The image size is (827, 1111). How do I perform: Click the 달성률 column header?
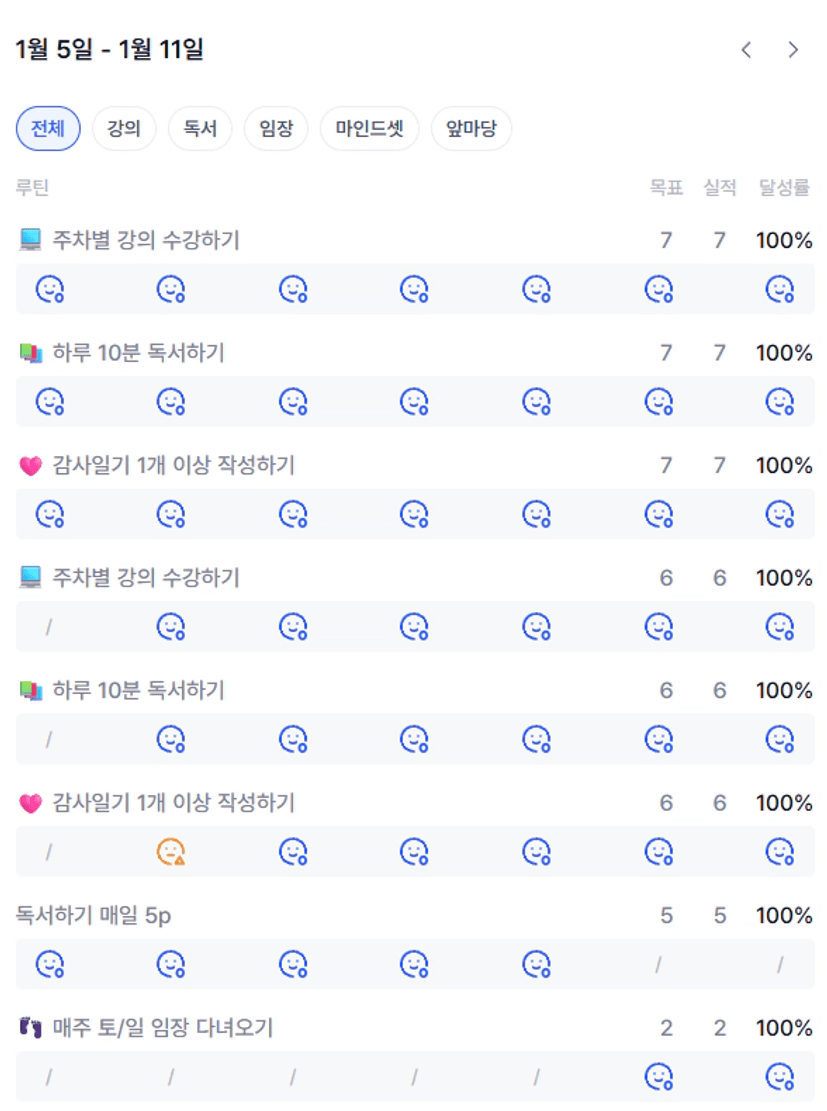point(784,187)
